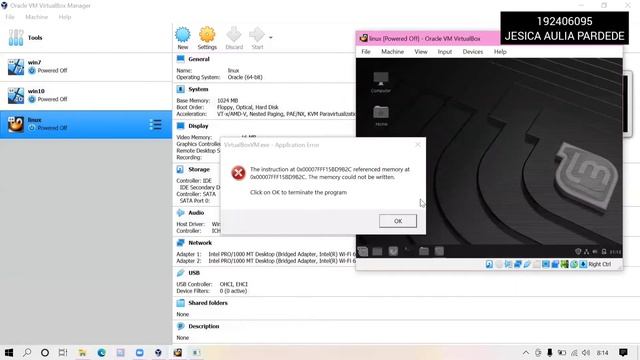Viewport: 640px width, 360px height.
Task: Click the Discard toolbar icon
Action: pyautogui.click(x=234, y=38)
